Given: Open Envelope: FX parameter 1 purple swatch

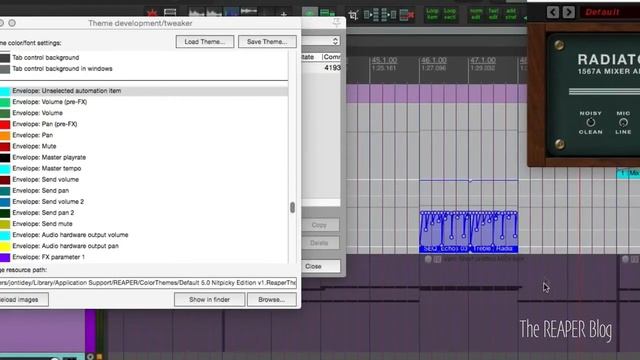Looking at the screenshot, I should pos(5,257).
